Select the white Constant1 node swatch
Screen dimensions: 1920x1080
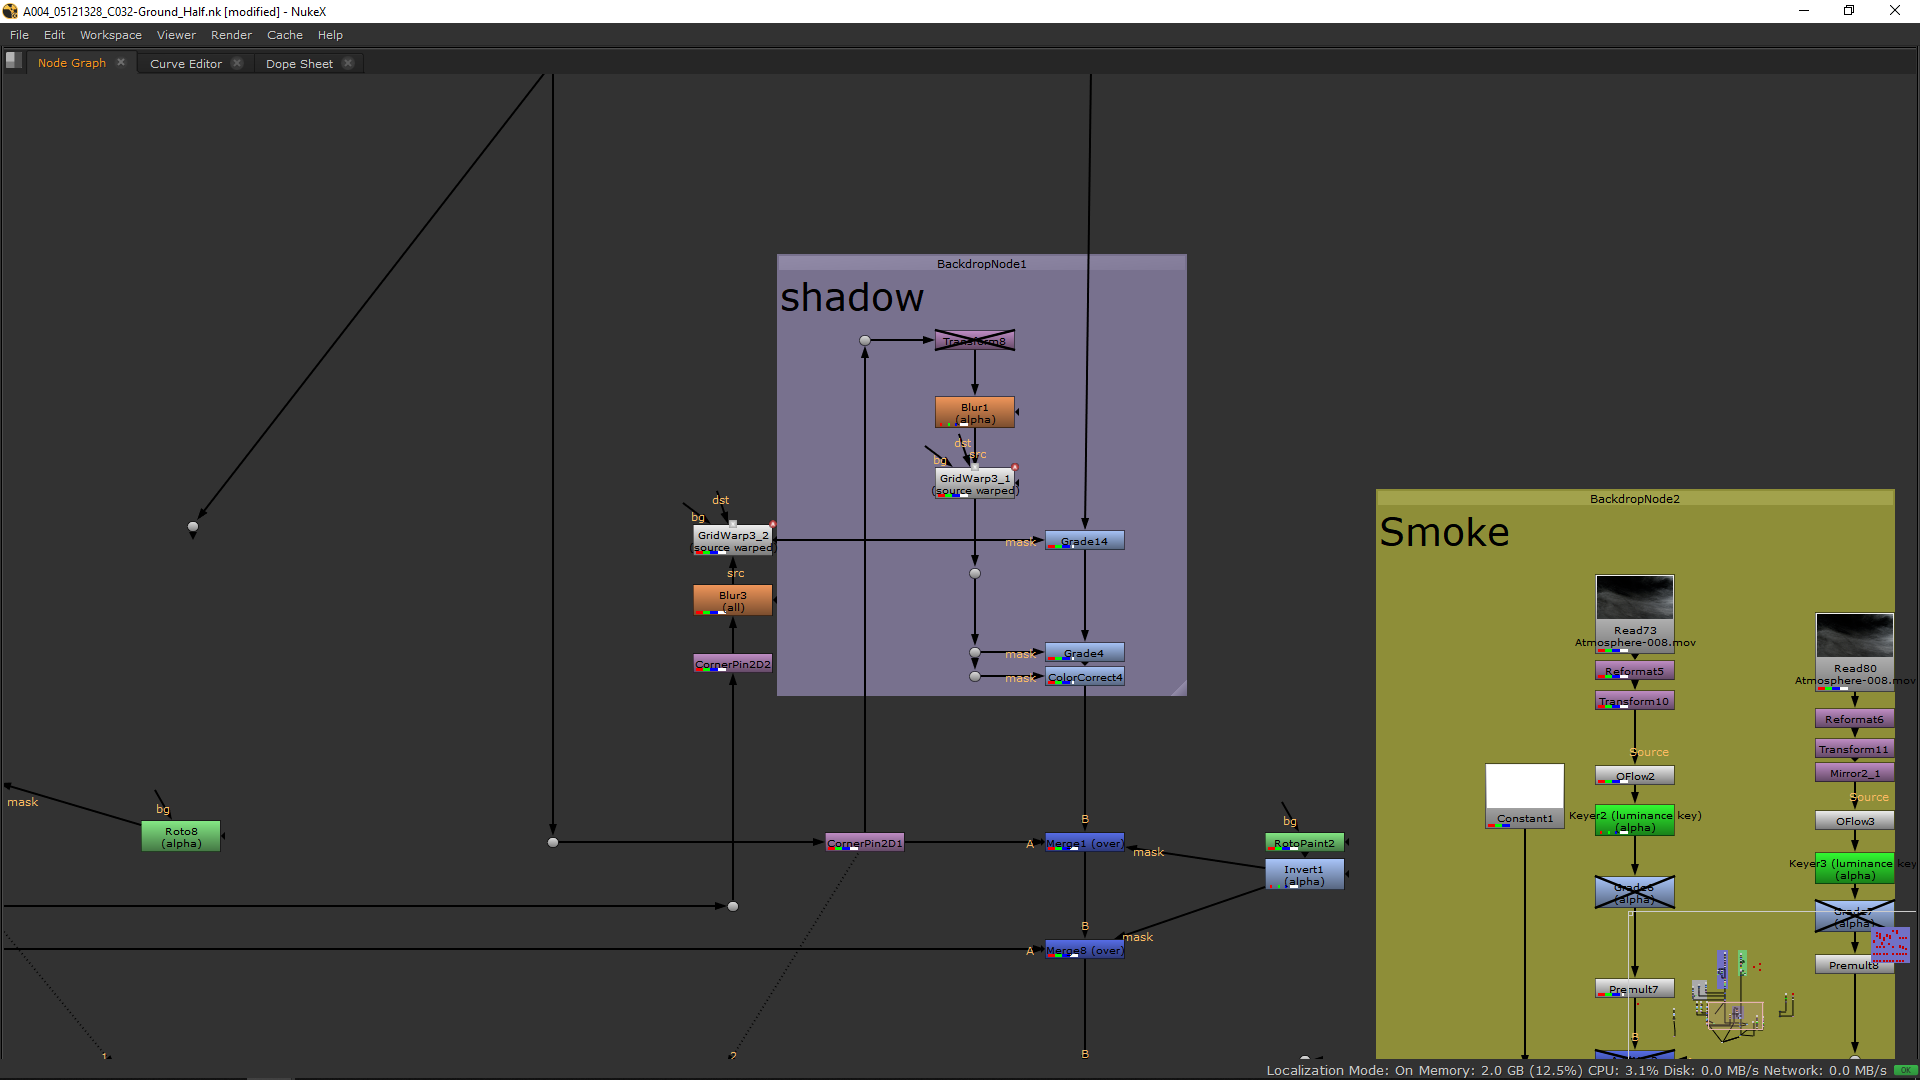(x=1524, y=787)
